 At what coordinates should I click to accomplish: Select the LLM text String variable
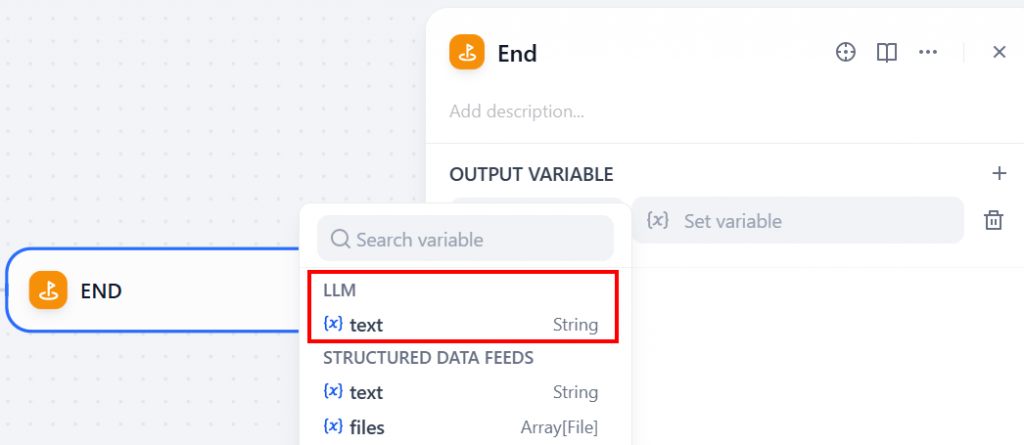click(461, 325)
